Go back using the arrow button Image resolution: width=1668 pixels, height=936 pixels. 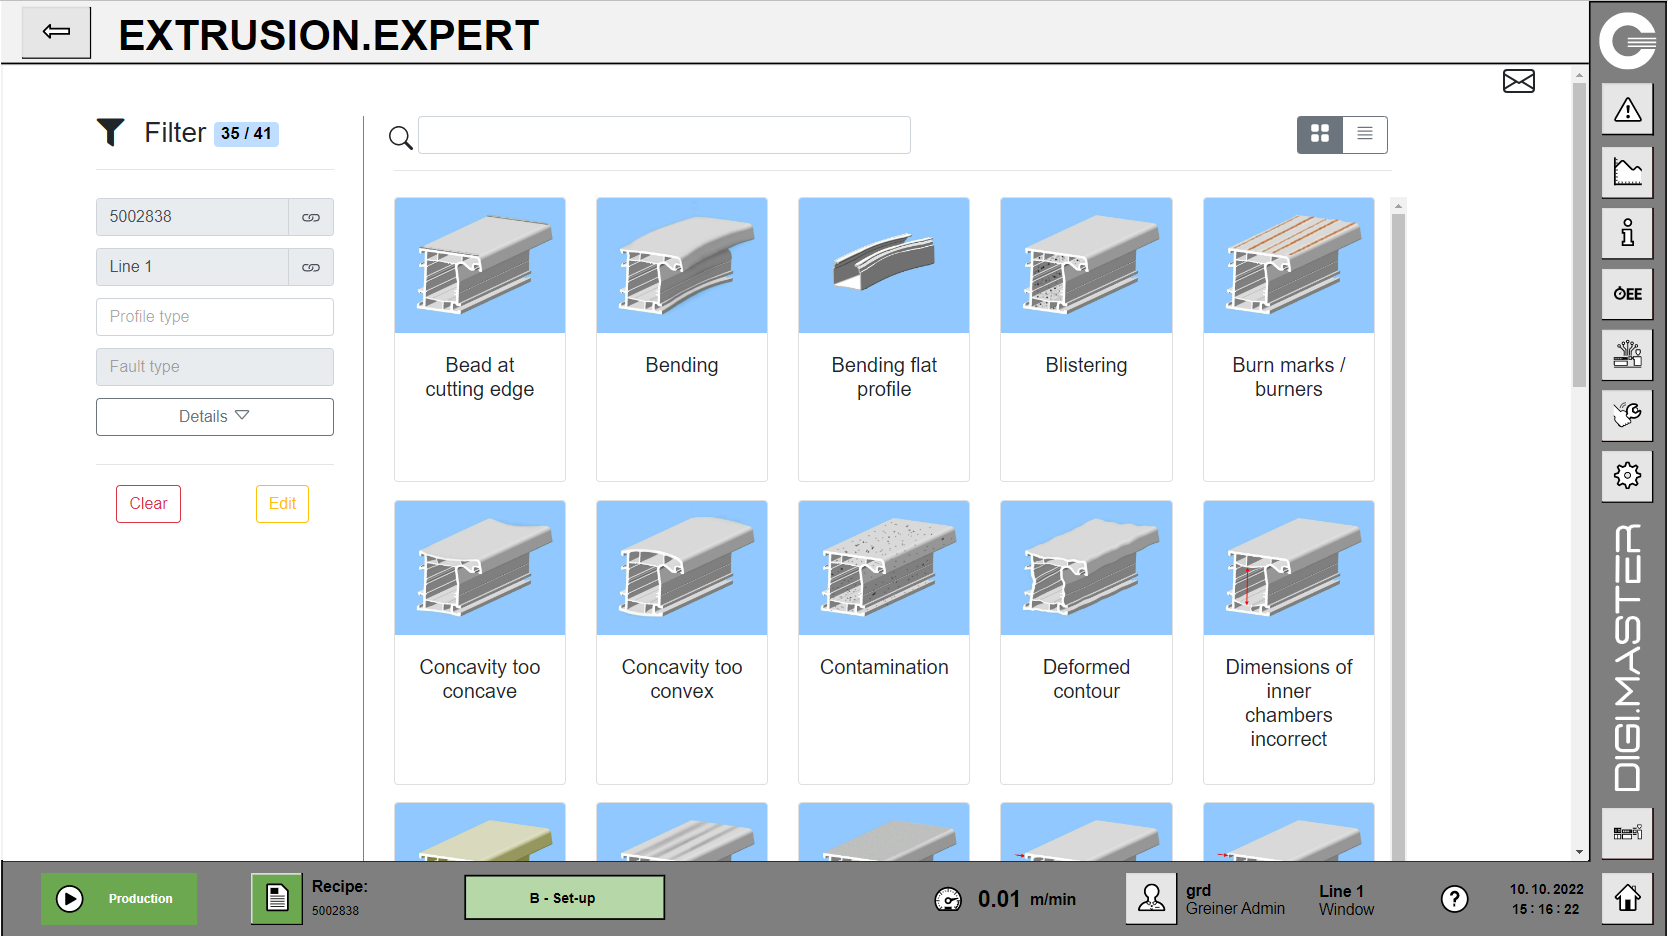coord(56,32)
